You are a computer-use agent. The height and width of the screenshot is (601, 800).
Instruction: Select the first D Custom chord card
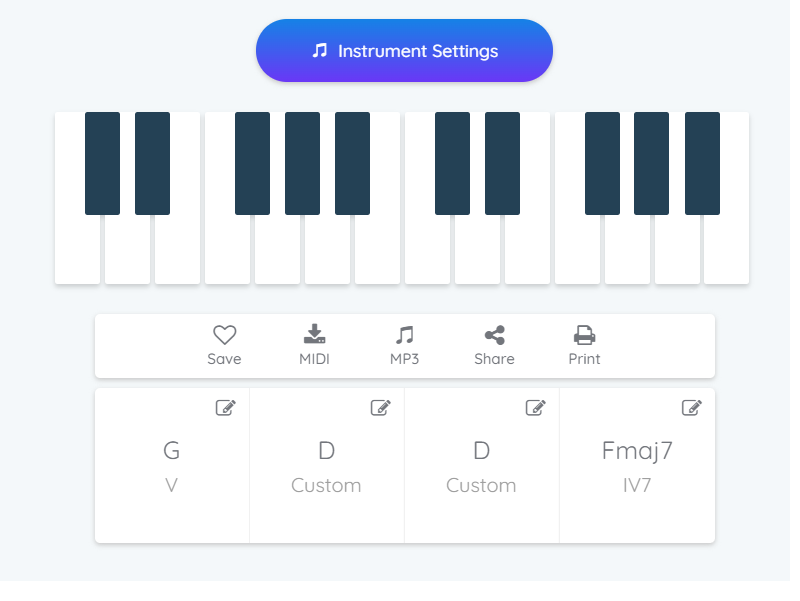click(x=327, y=465)
